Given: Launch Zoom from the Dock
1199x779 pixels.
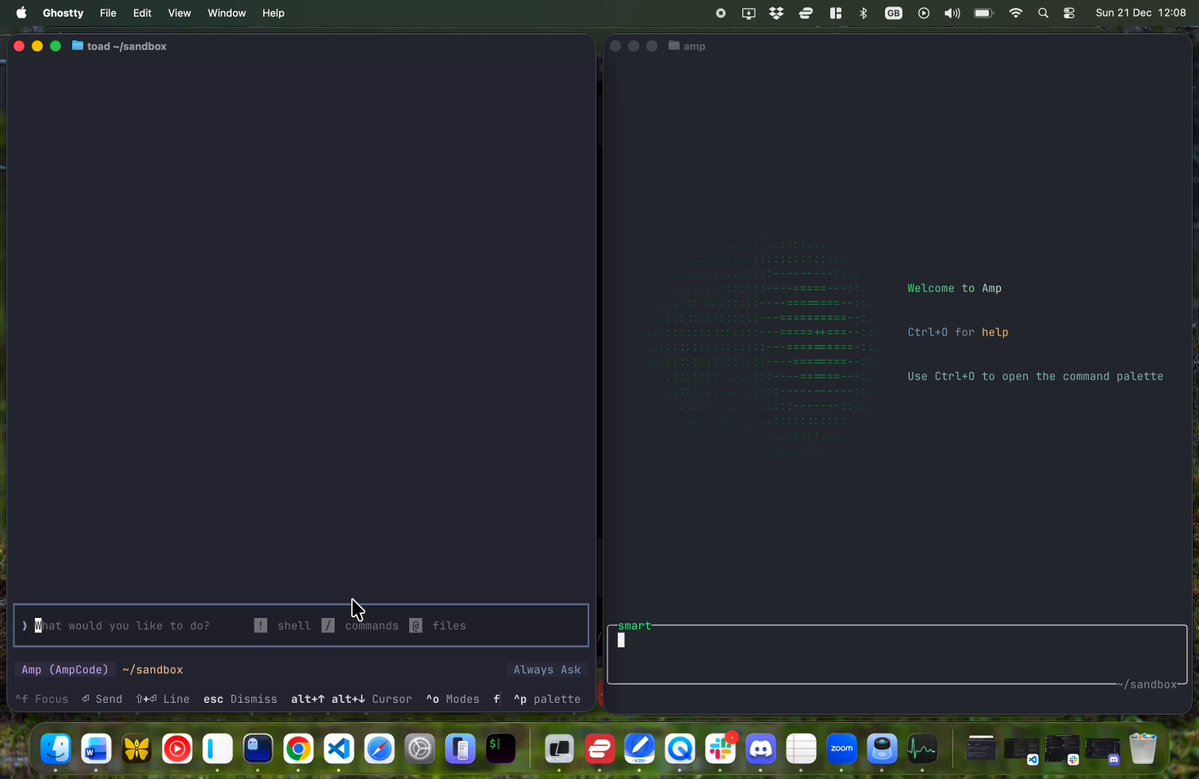Looking at the screenshot, I should pyautogui.click(x=841, y=748).
